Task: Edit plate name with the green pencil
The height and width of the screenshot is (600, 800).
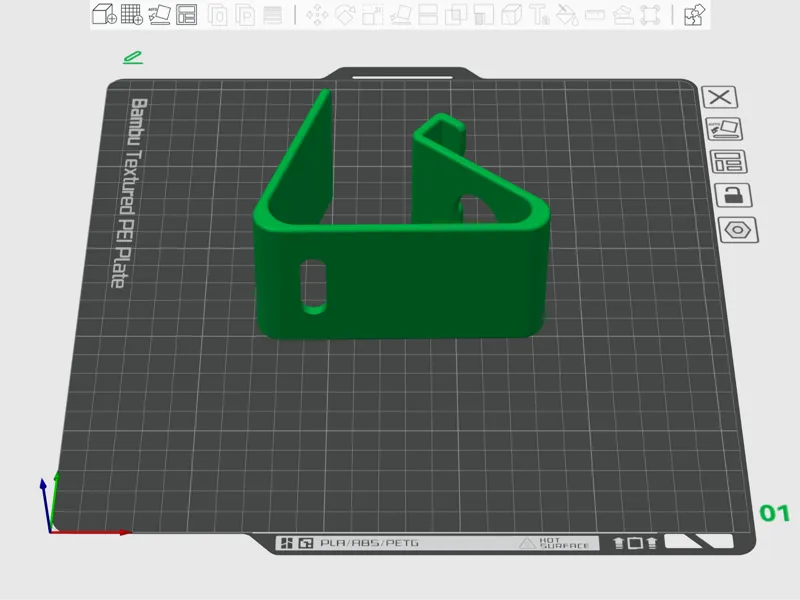Action: (133, 57)
